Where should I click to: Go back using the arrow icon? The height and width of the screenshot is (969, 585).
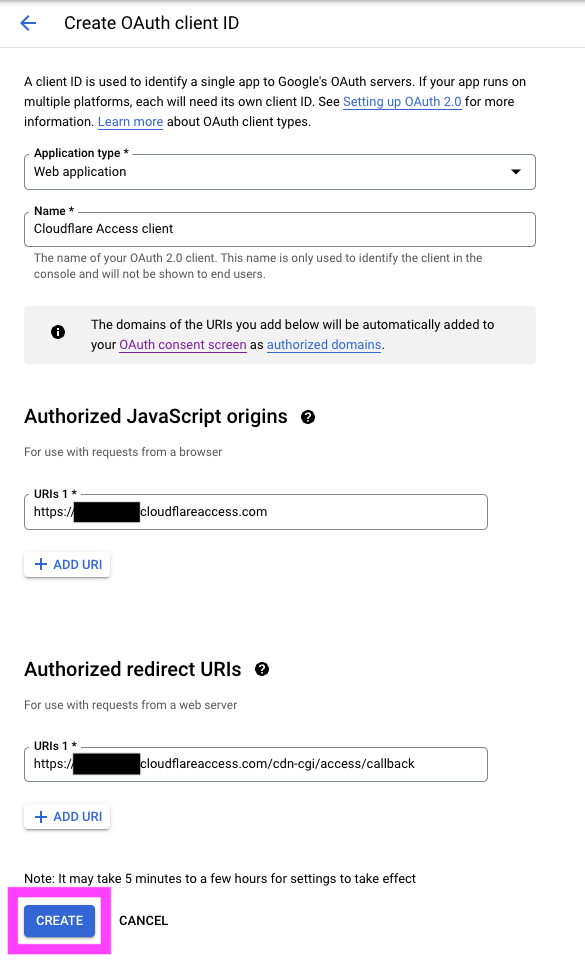(28, 23)
